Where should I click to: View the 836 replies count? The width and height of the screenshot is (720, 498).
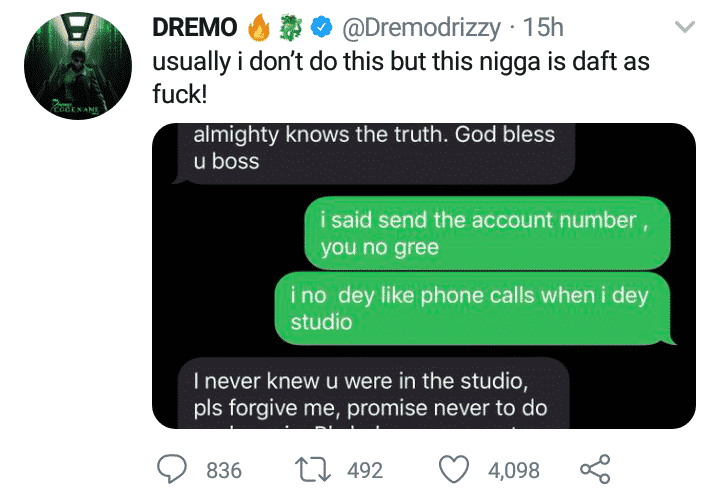224,469
